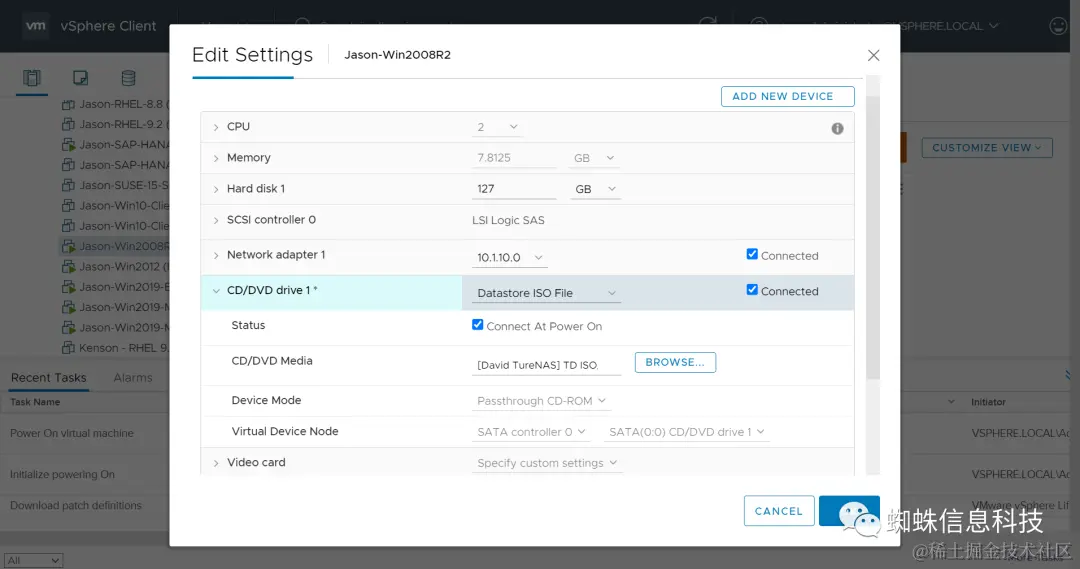Open Storage inventory icon

[x=128, y=78]
